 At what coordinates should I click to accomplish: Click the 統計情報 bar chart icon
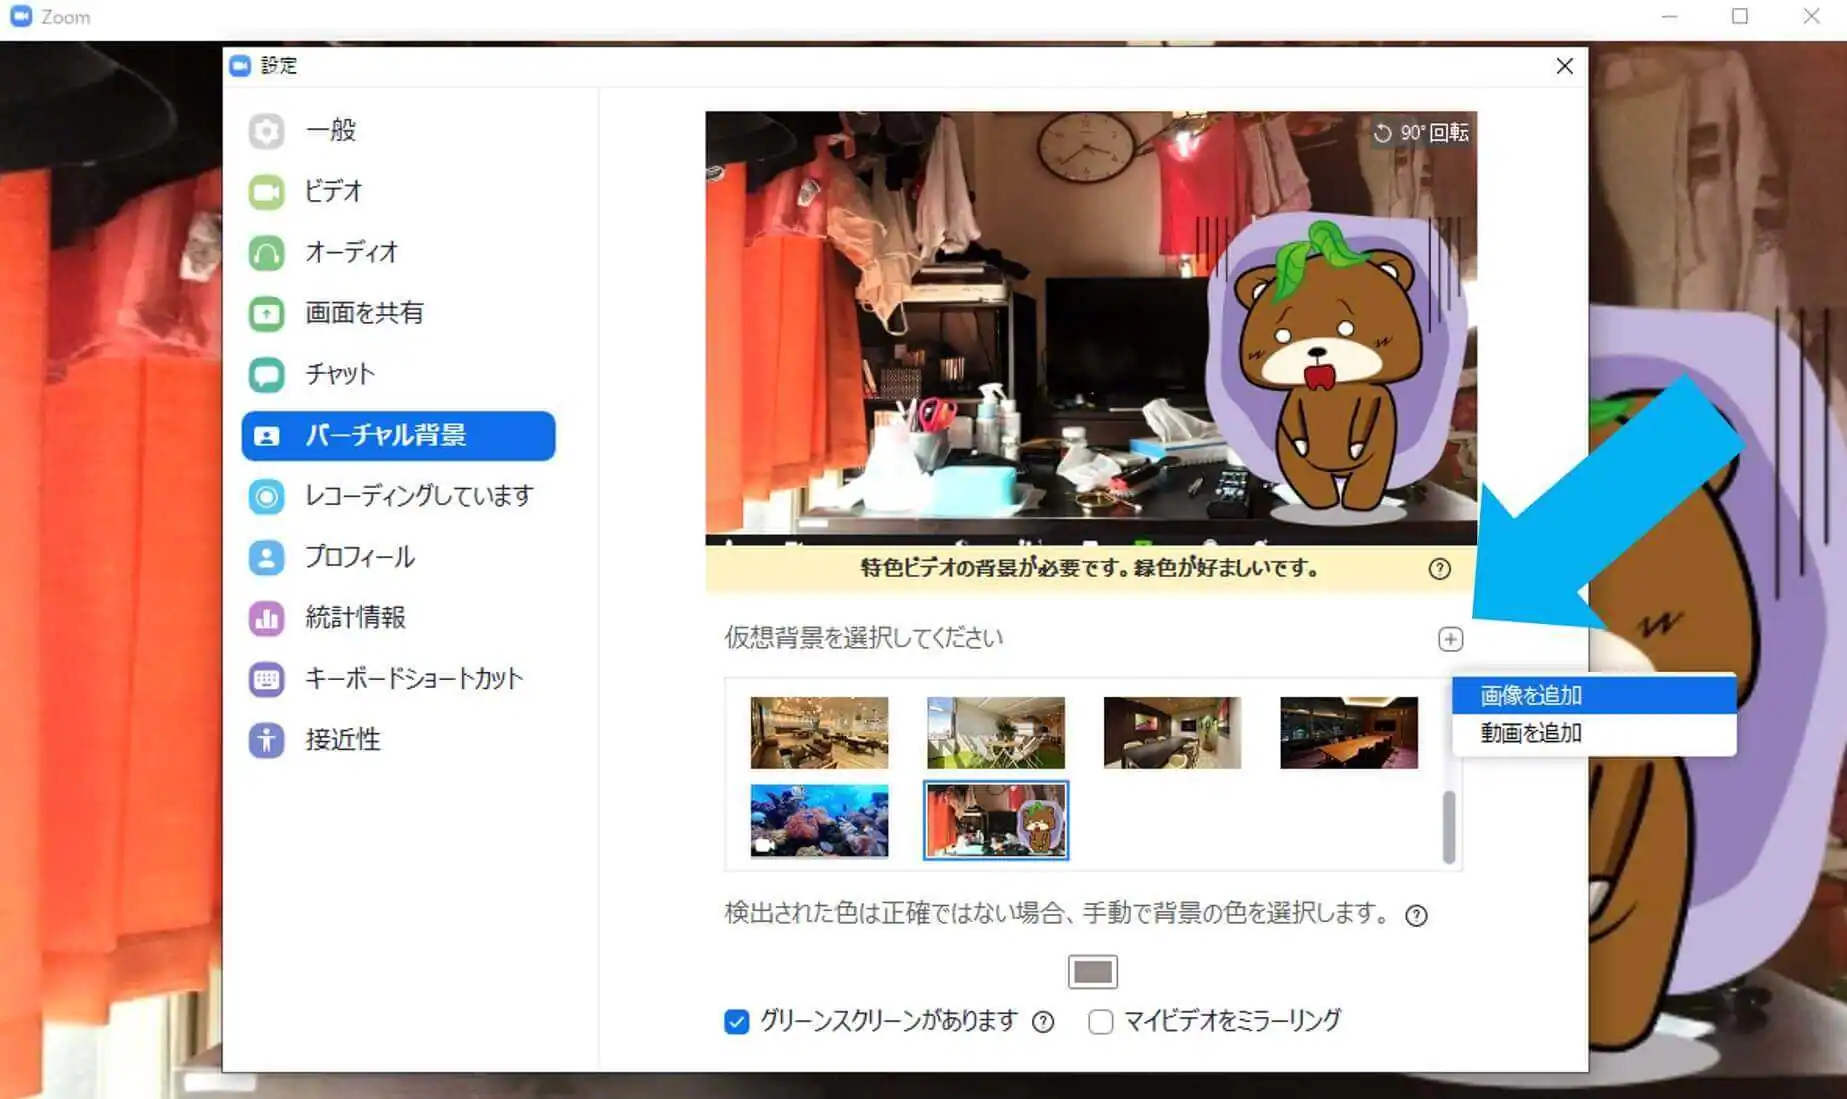(x=266, y=618)
